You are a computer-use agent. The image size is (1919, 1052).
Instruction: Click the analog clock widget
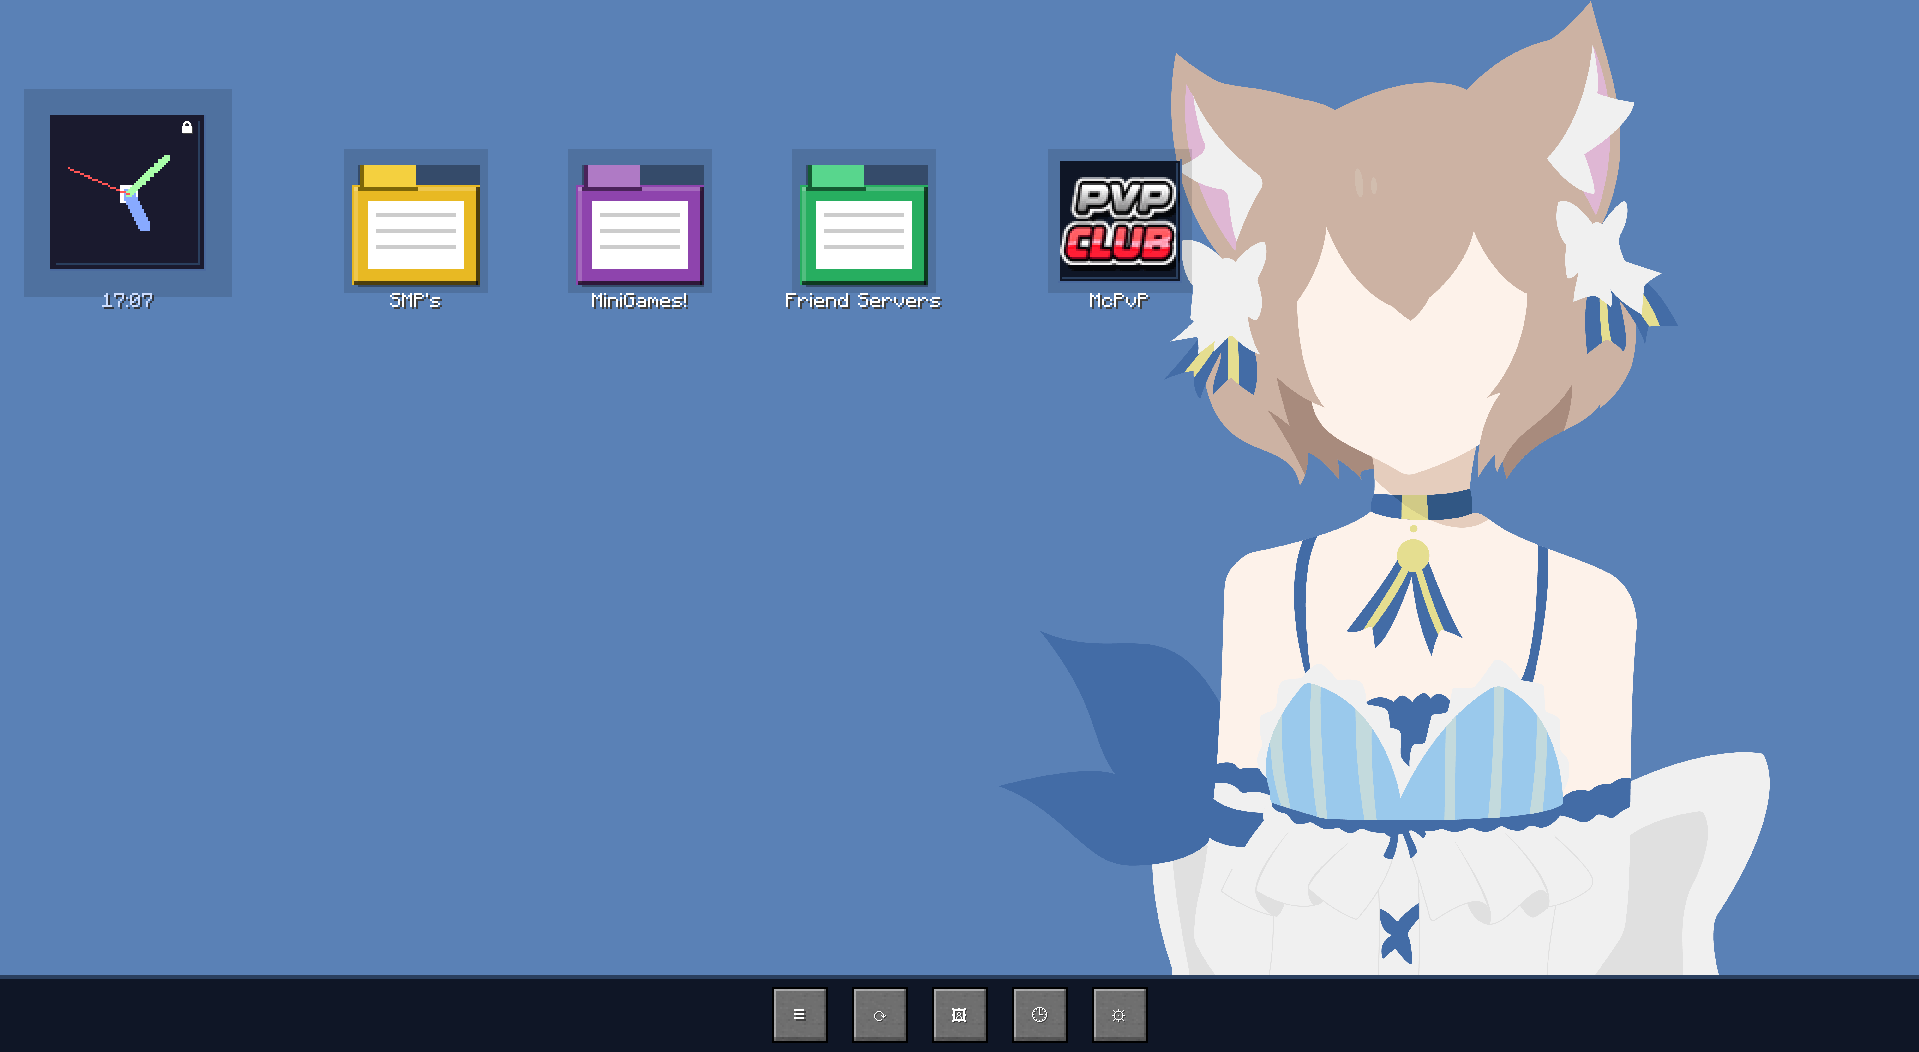pyautogui.click(x=127, y=192)
